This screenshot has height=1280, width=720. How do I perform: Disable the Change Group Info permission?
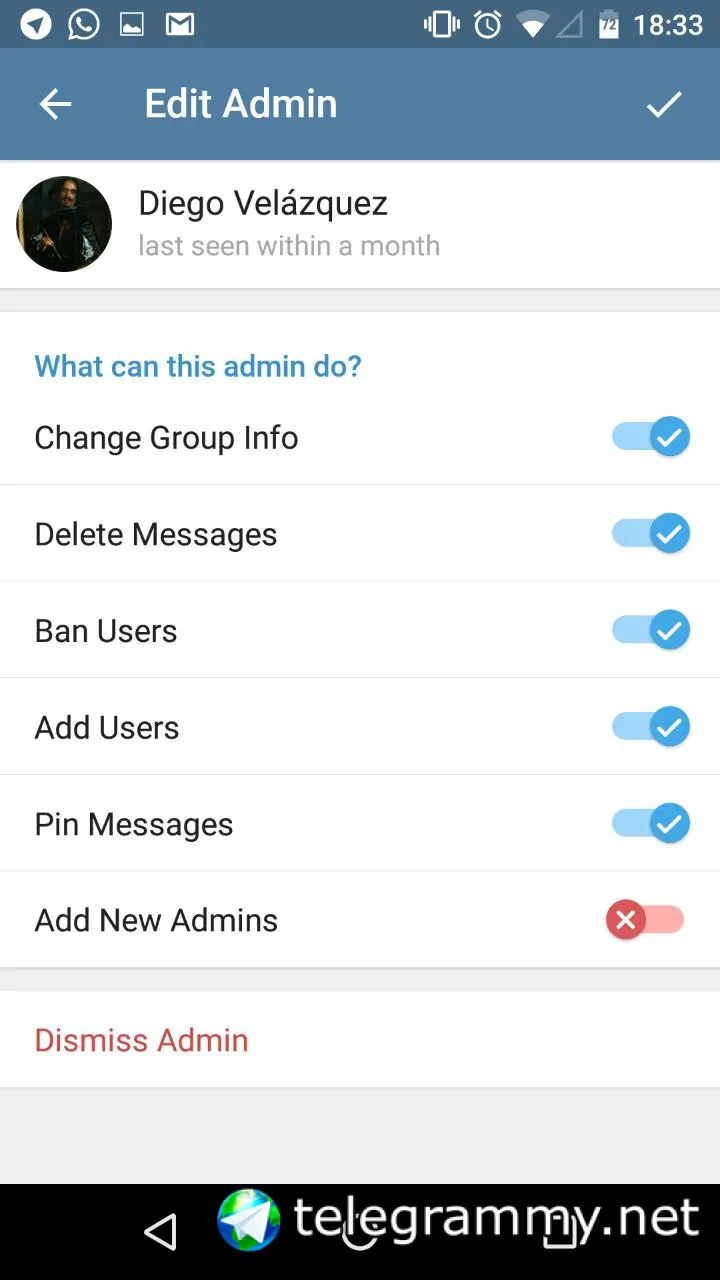coord(651,437)
